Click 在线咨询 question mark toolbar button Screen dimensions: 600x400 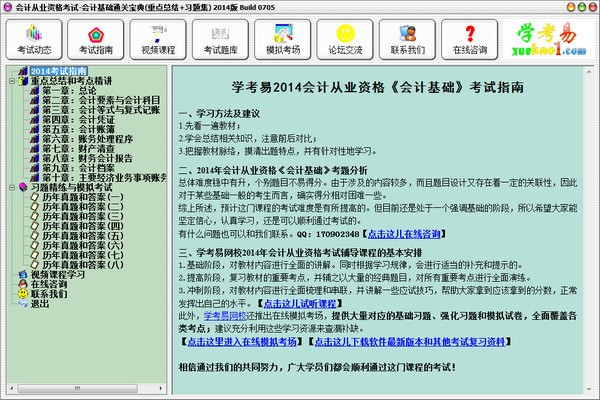(x=470, y=40)
